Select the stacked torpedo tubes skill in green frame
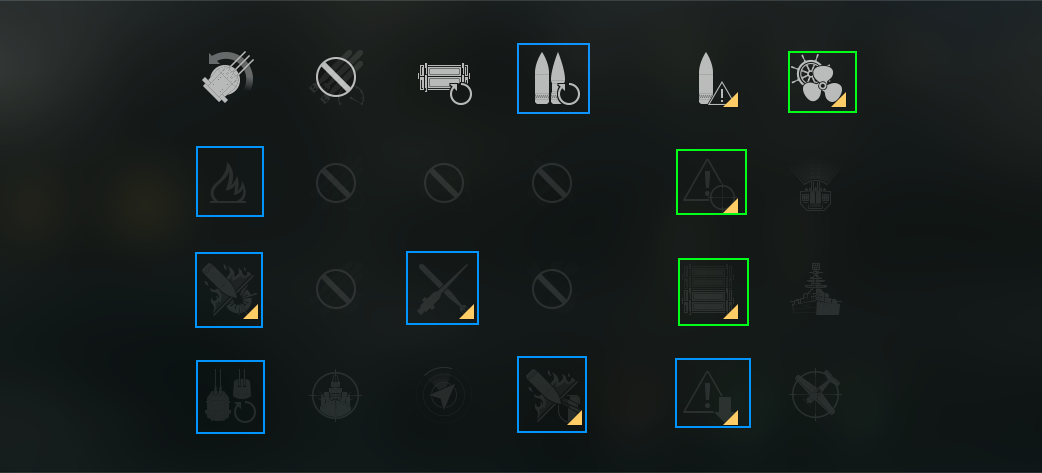This screenshot has height=473, width=1042. 713,292
